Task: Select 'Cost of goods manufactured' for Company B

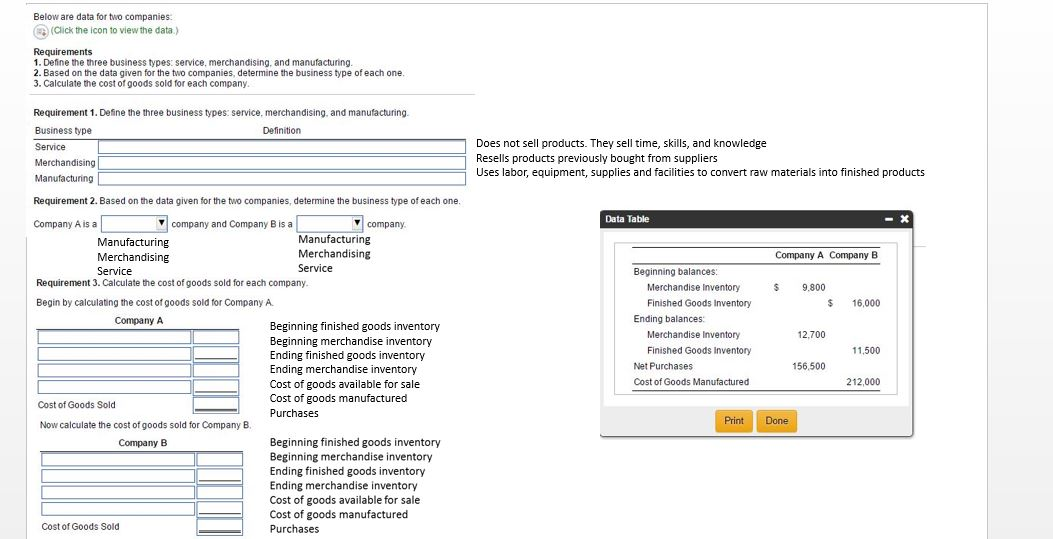Action: point(338,515)
